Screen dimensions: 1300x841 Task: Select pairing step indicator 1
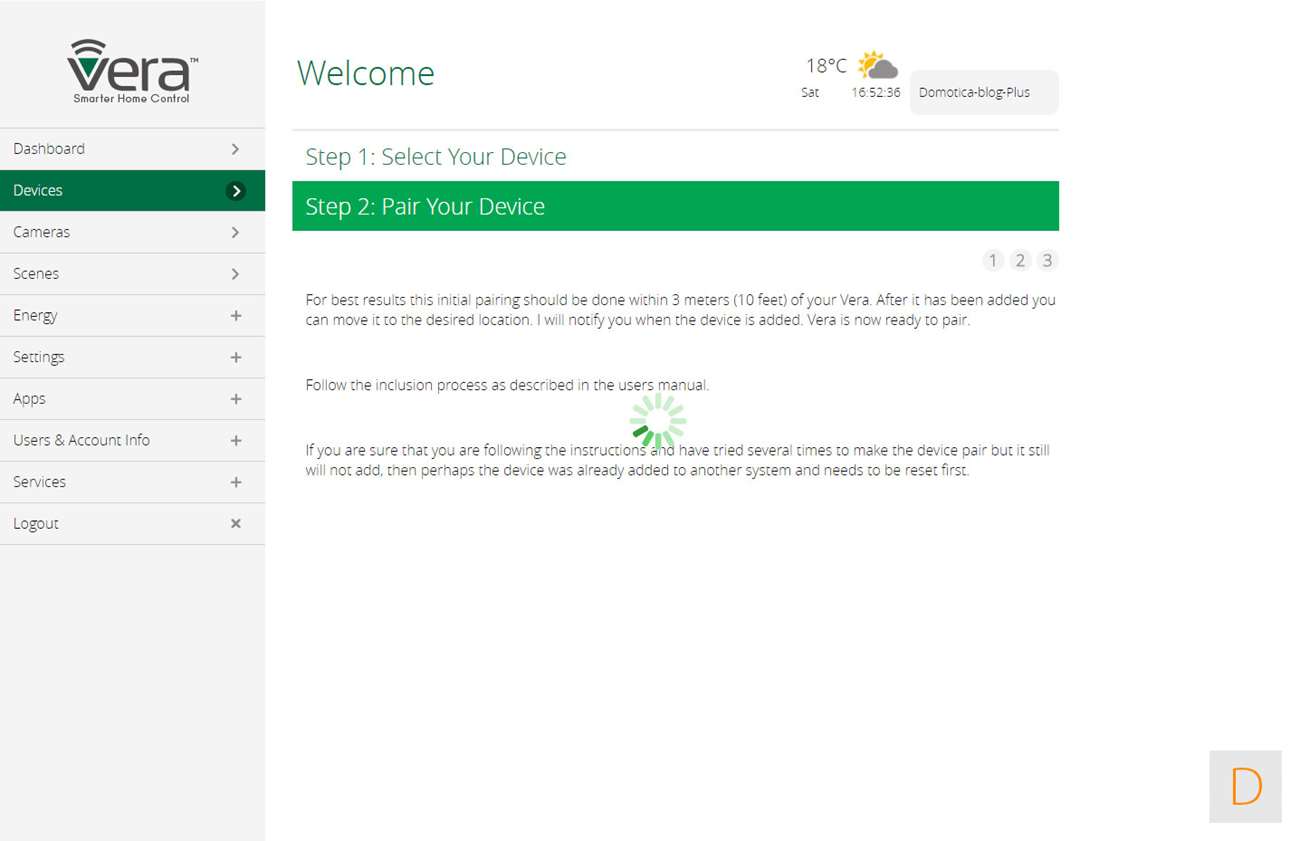pos(993,261)
